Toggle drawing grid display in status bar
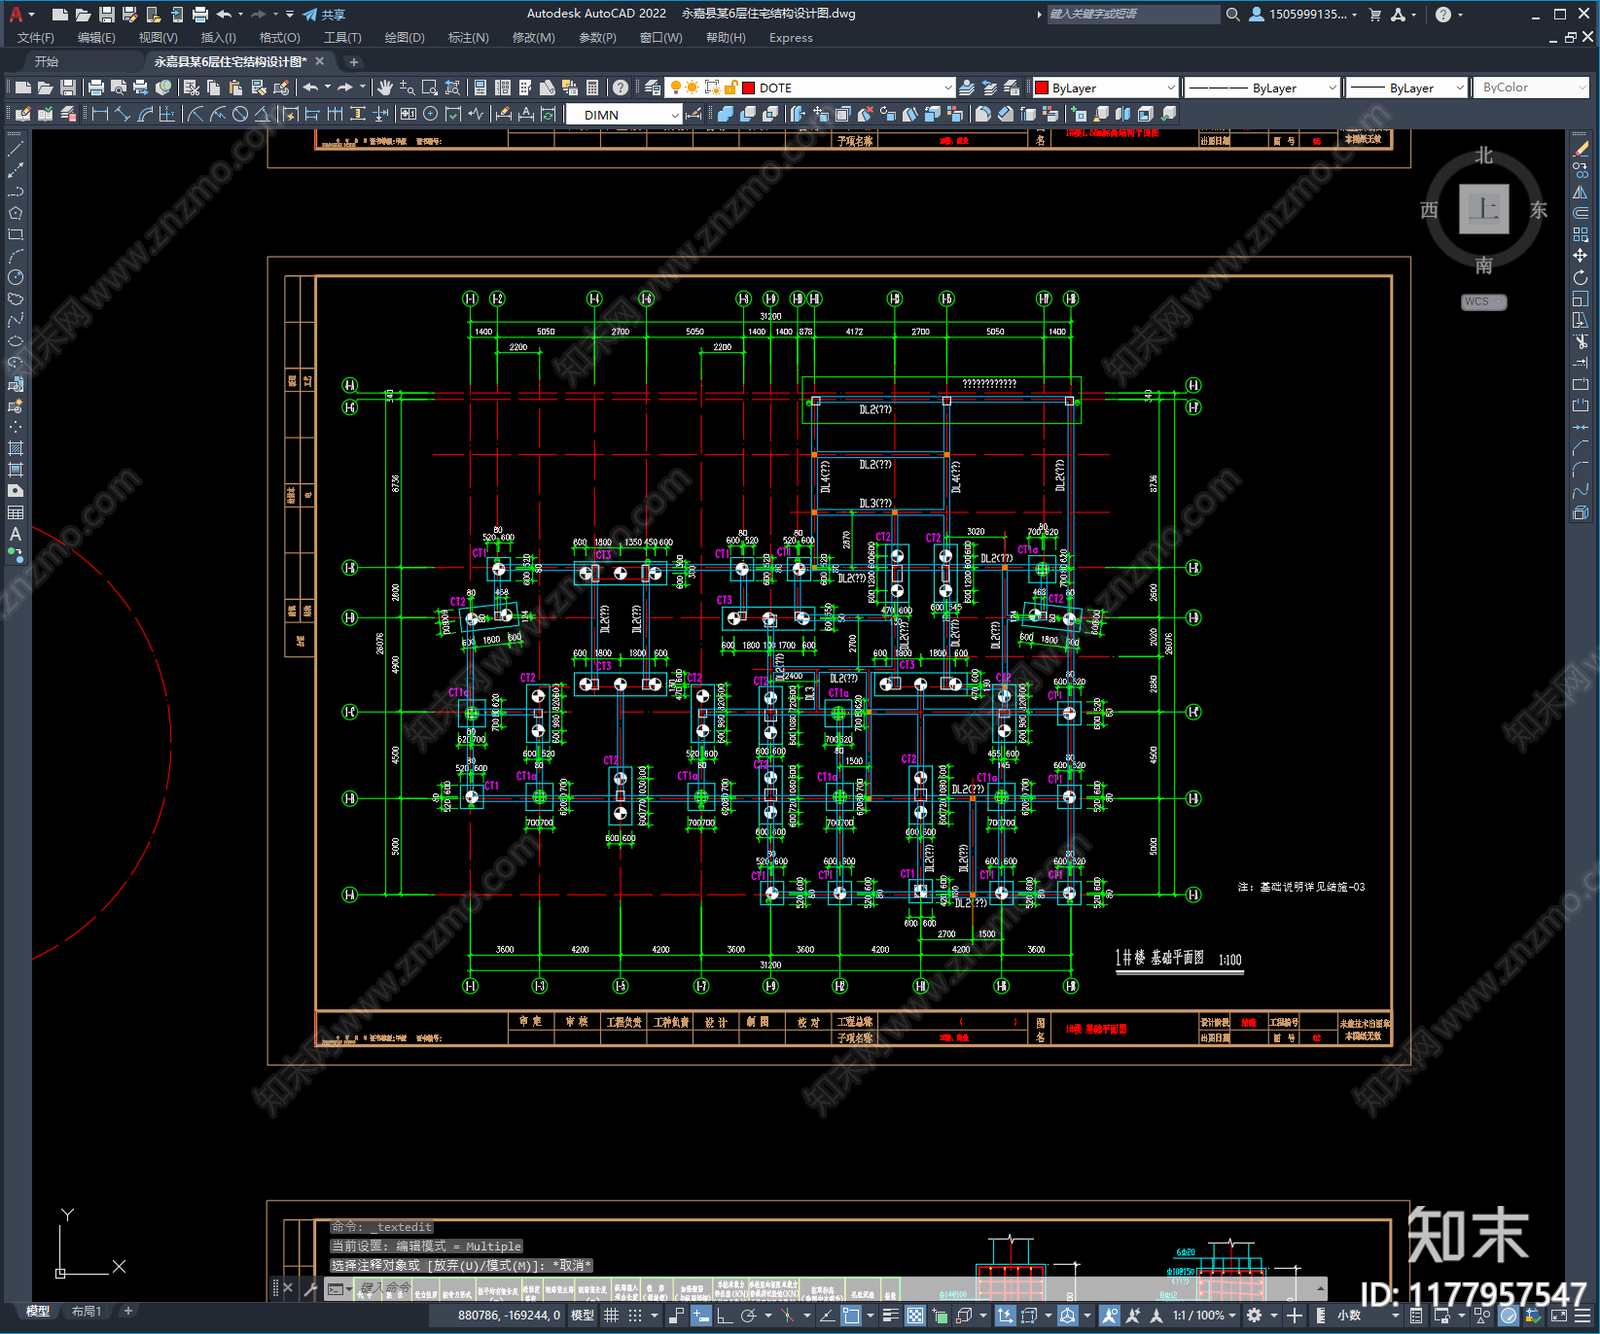Screen dimensions: 1600x1334 [611, 1315]
